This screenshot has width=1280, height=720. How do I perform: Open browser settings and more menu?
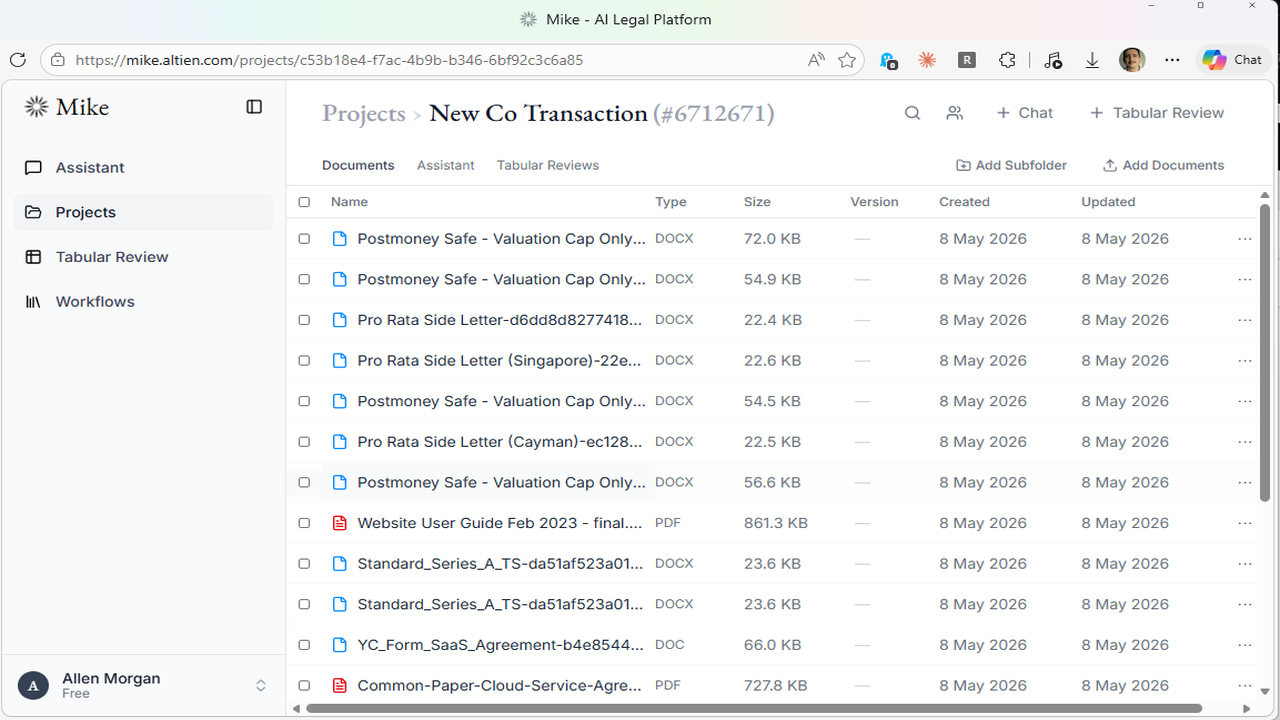(1172, 60)
